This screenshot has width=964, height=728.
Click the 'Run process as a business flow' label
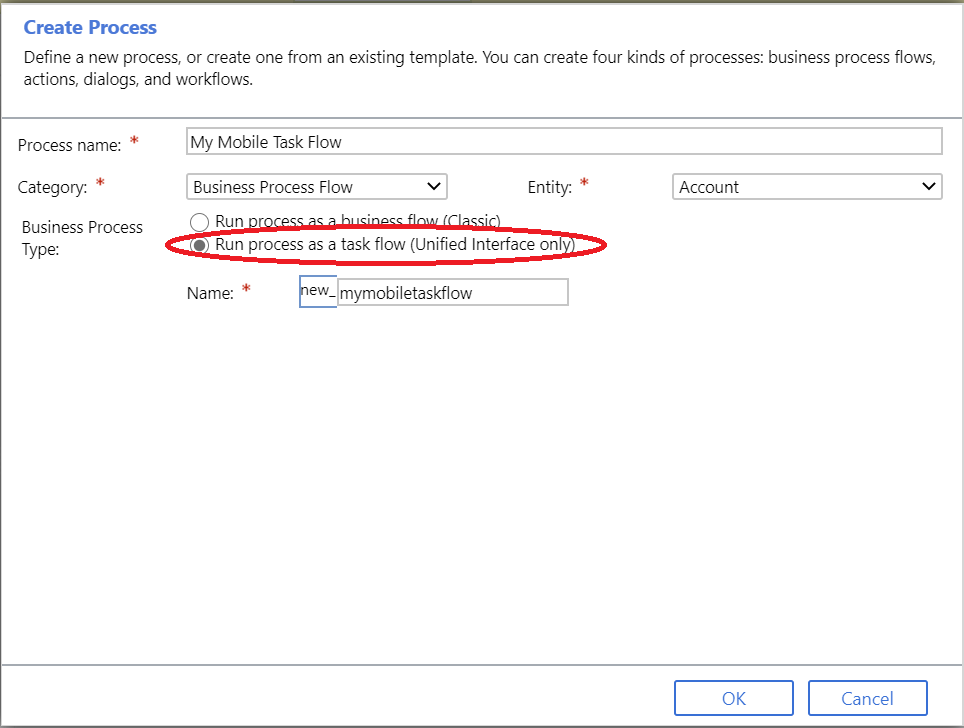coord(358,221)
